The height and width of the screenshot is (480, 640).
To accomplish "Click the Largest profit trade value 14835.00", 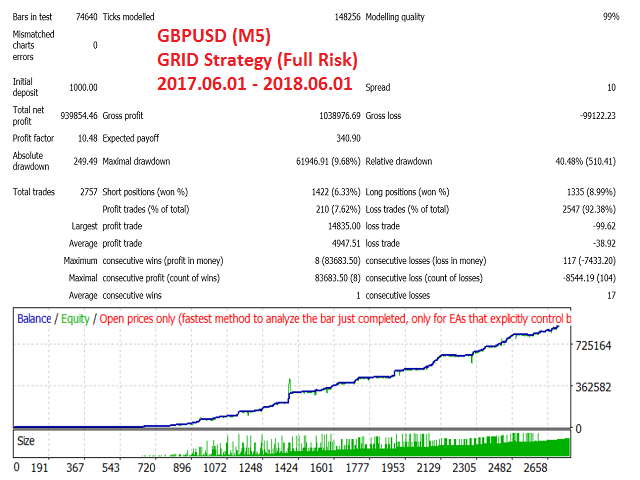I will (x=336, y=227).
